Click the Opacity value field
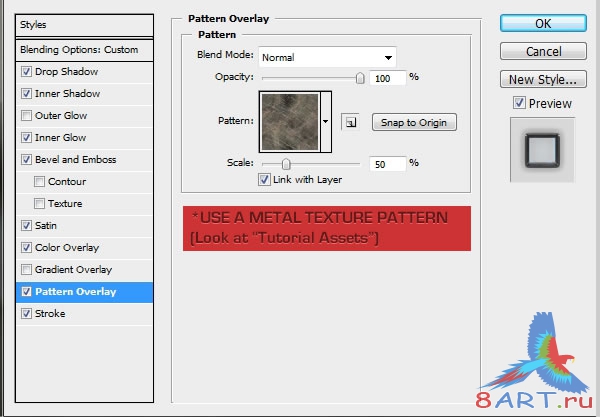The image size is (600, 417). (387, 78)
